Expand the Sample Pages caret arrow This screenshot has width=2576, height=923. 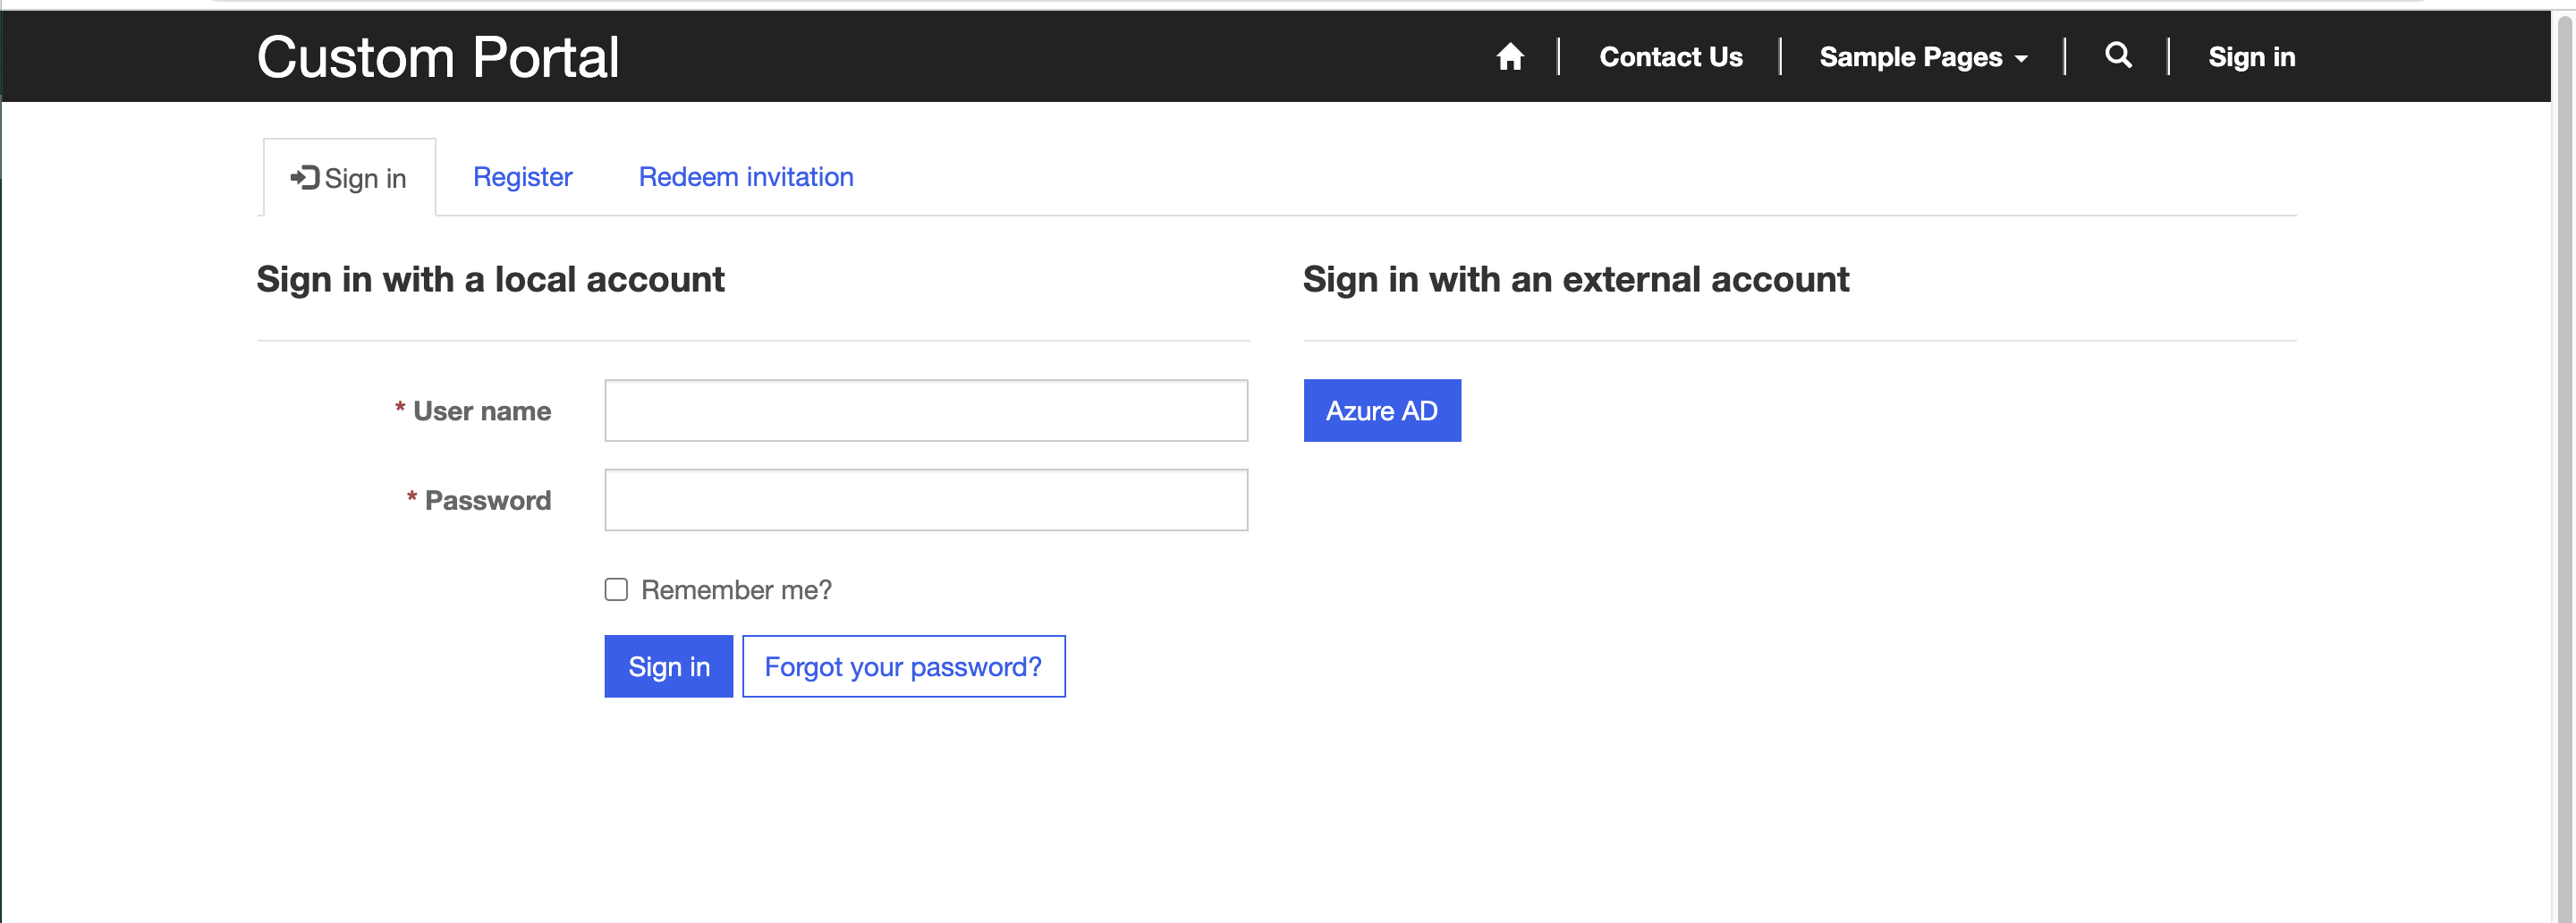2021,59
